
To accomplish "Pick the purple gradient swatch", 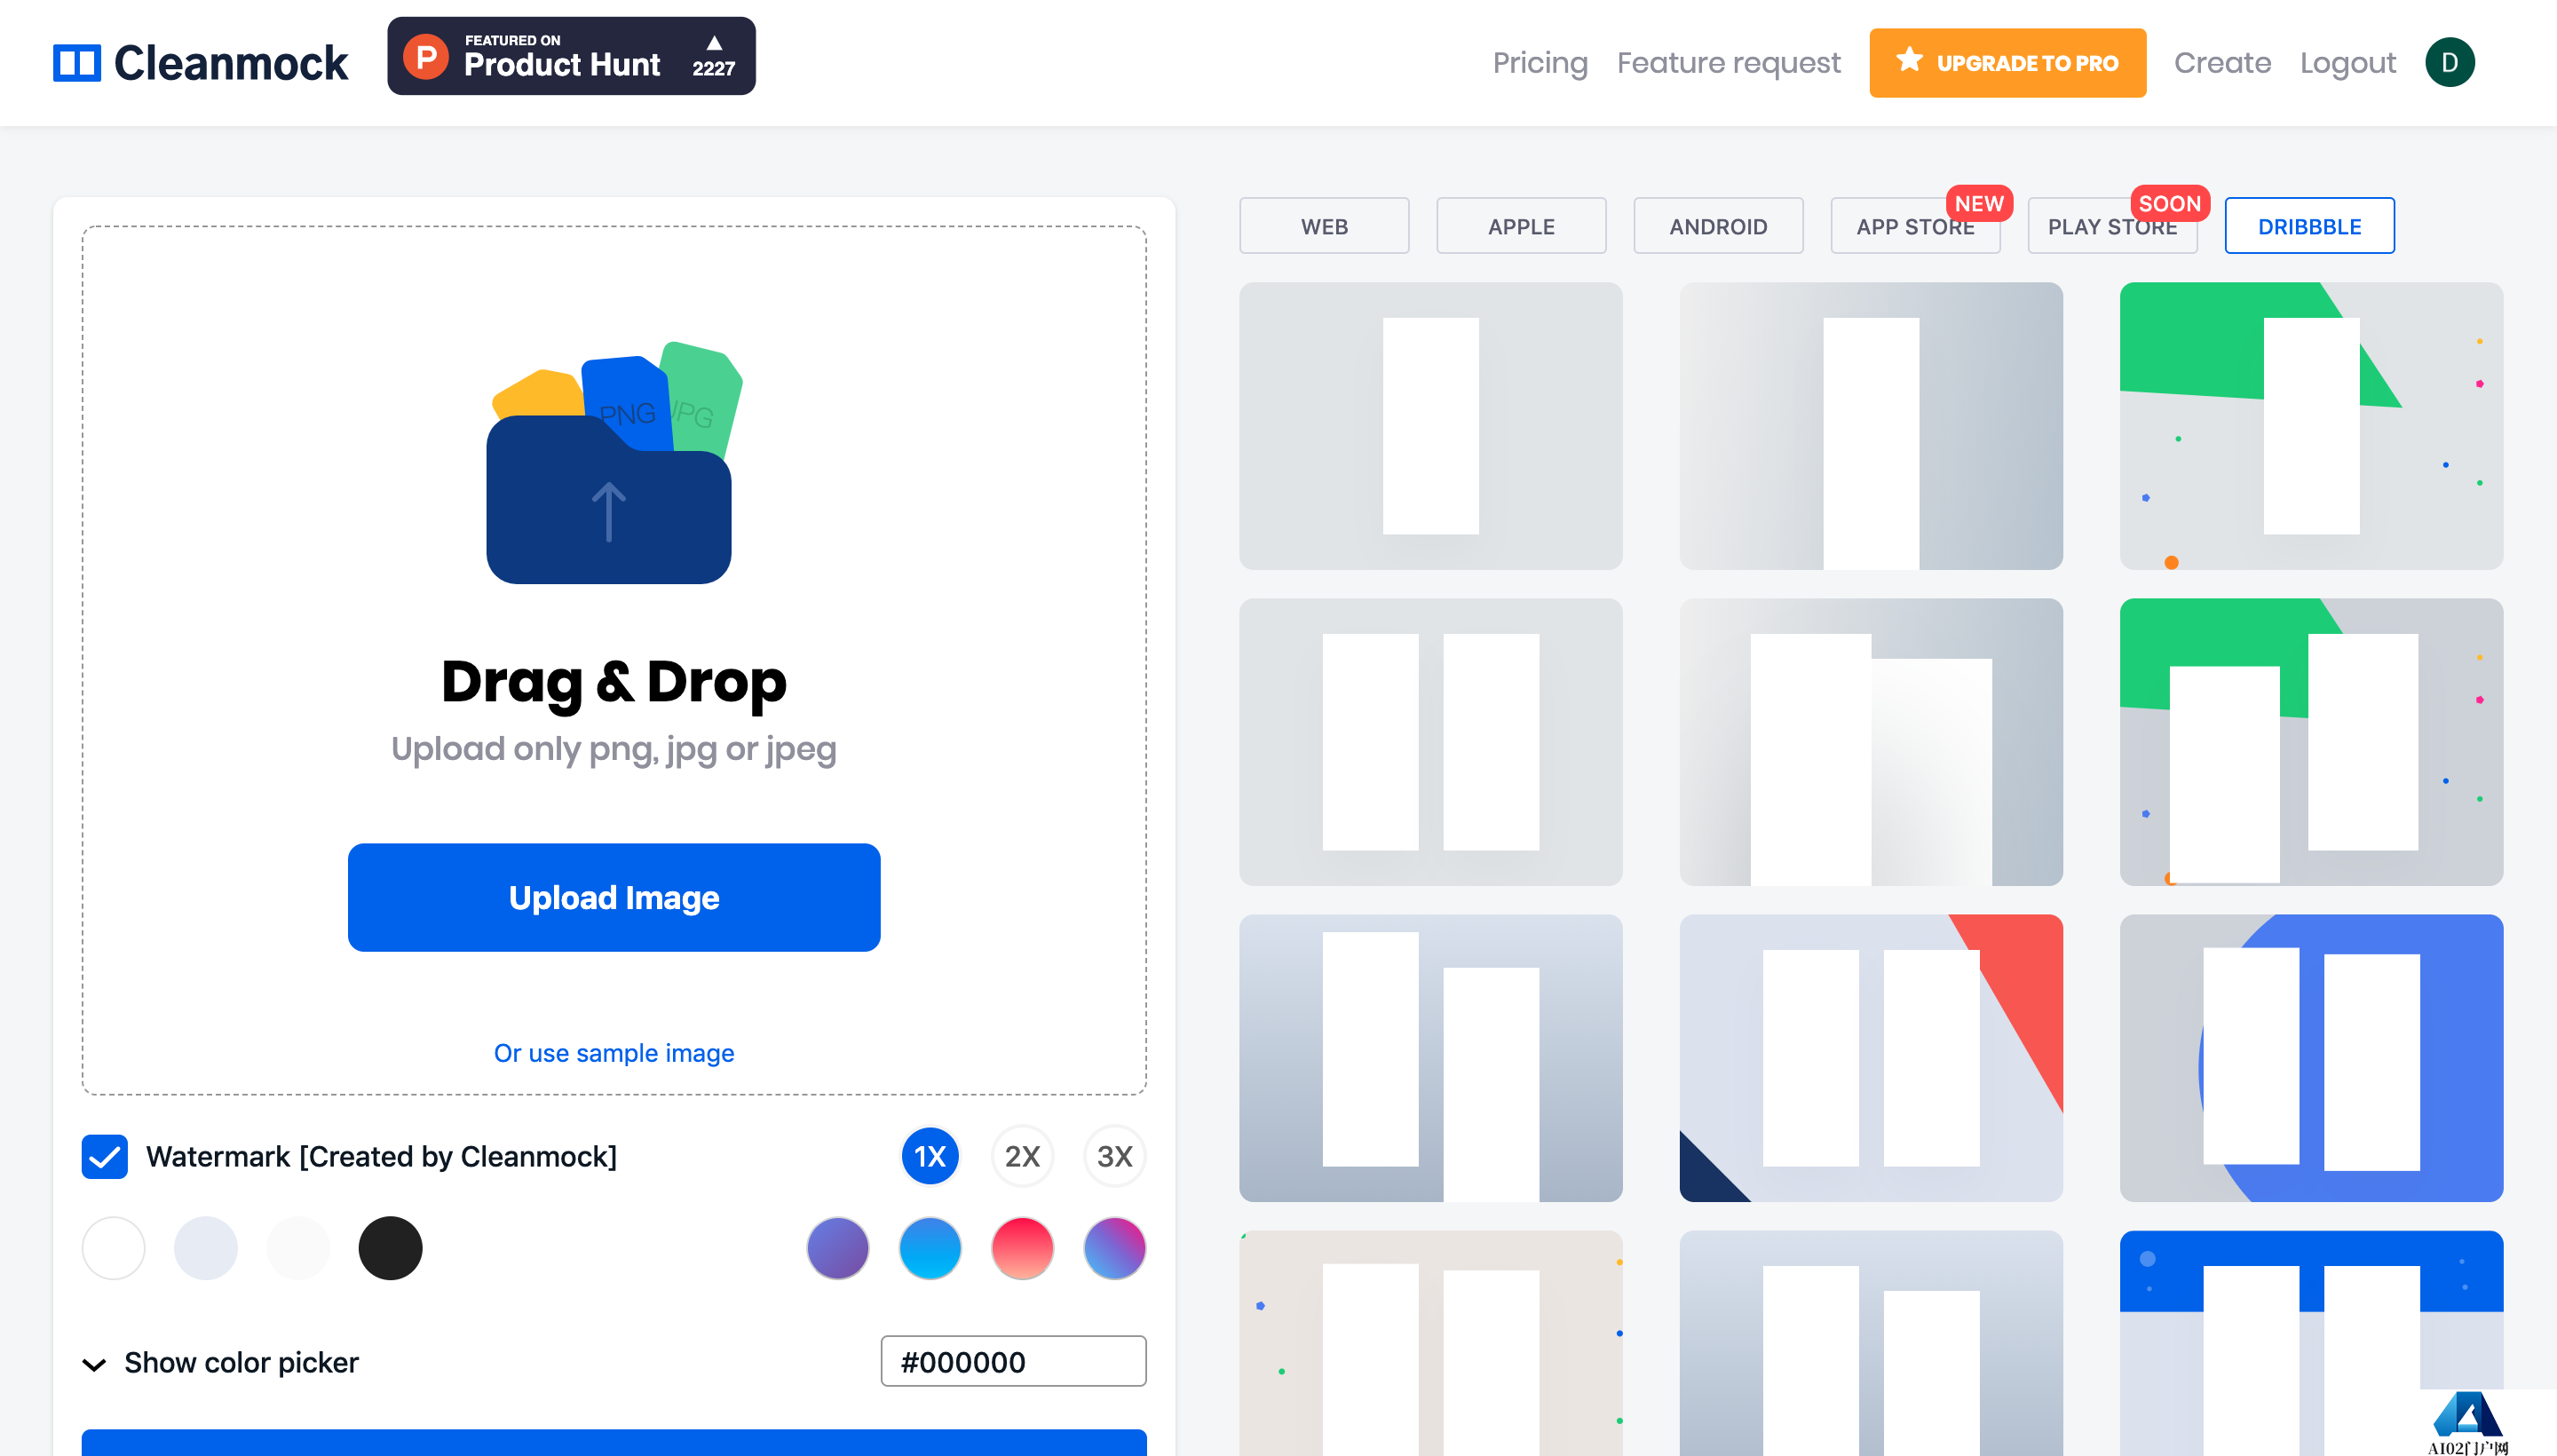I will point(837,1248).
